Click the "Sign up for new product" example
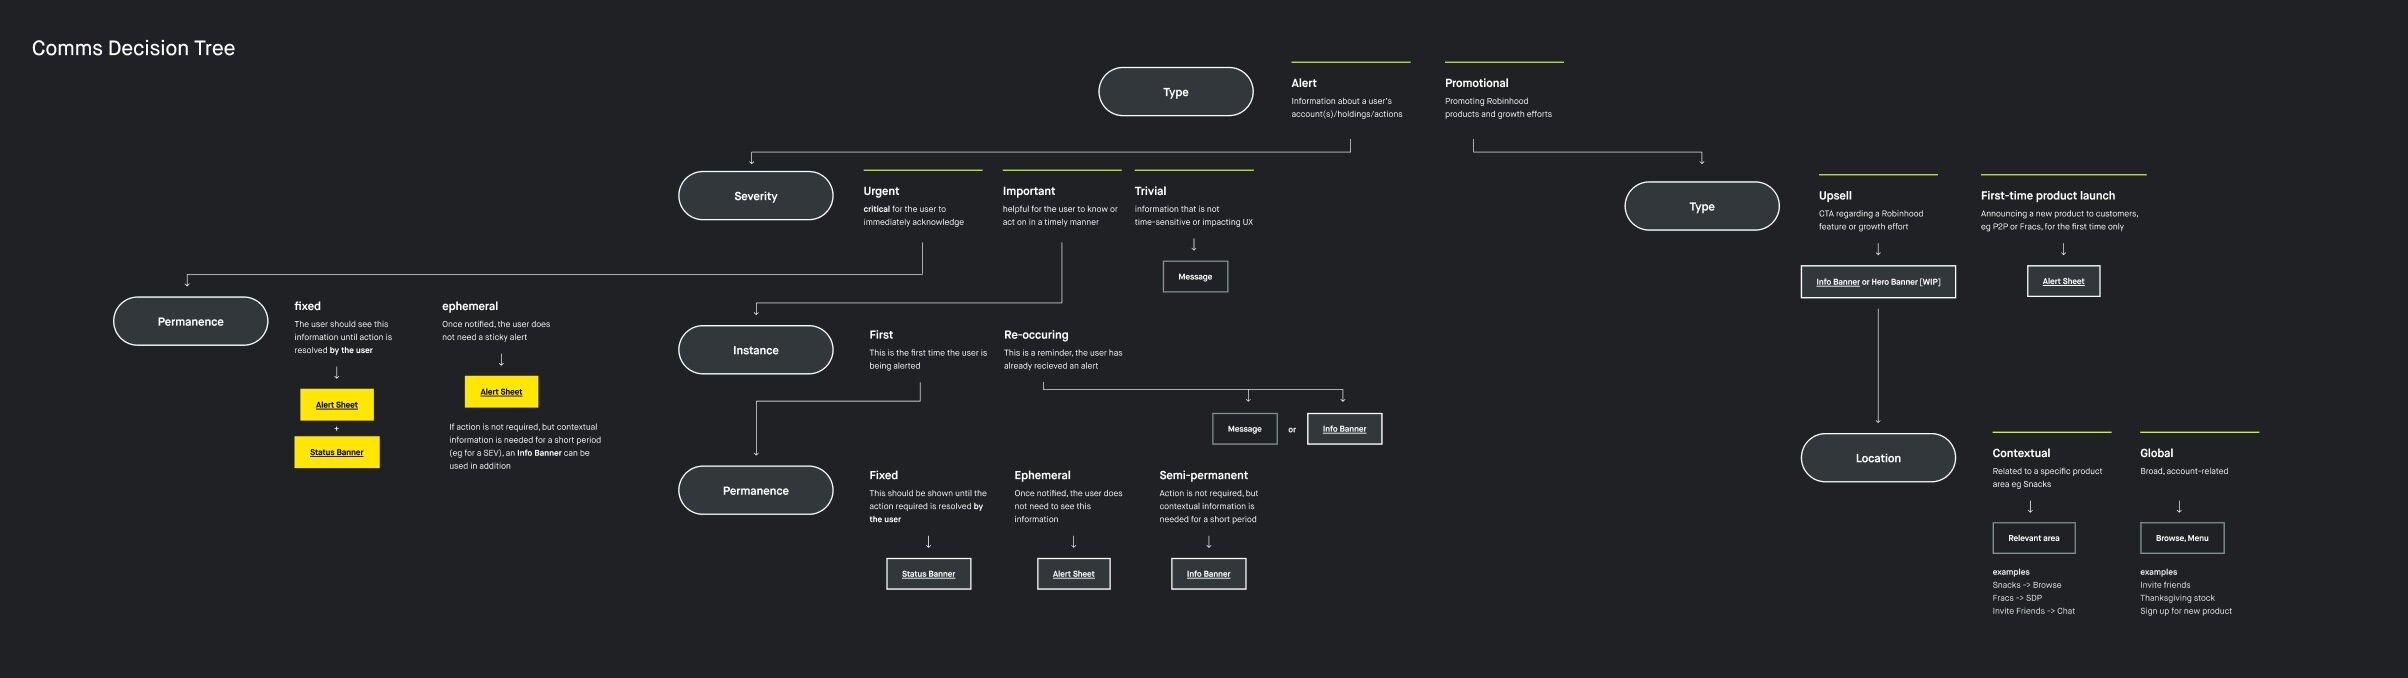This screenshot has height=678, width=2408. click(2186, 611)
